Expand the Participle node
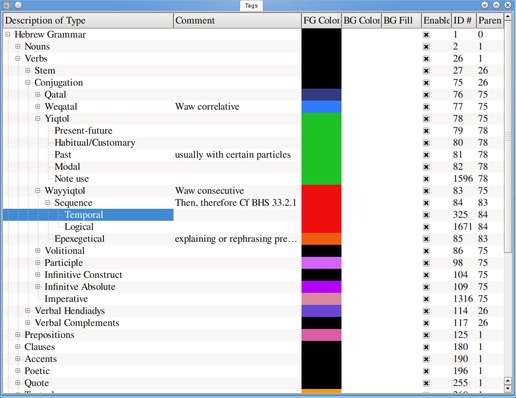This screenshot has width=516, height=398. [38, 263]
